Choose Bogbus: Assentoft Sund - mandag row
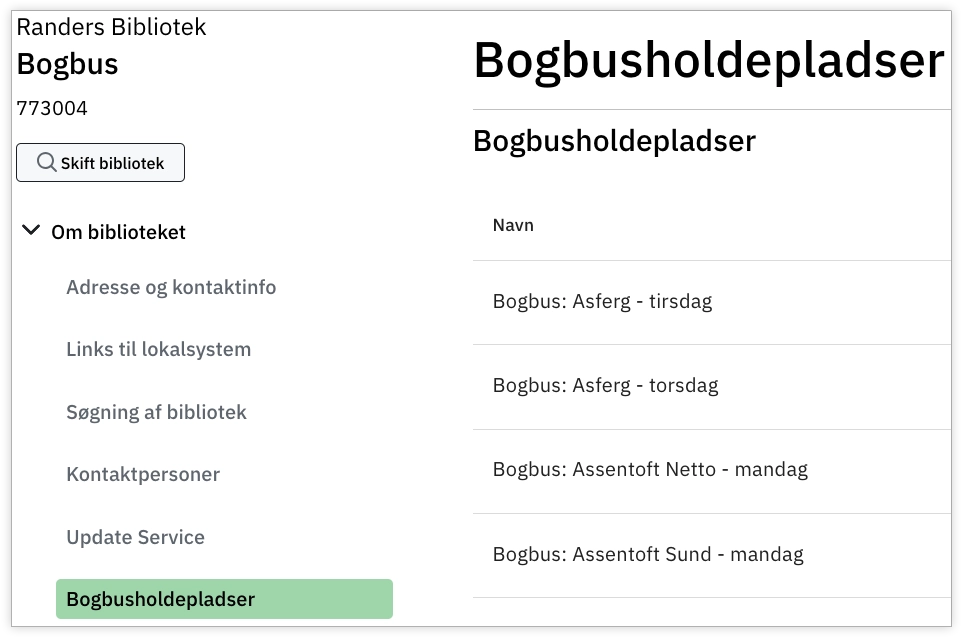The width and height of the screenshot is (962, 638). click(648, 554)
